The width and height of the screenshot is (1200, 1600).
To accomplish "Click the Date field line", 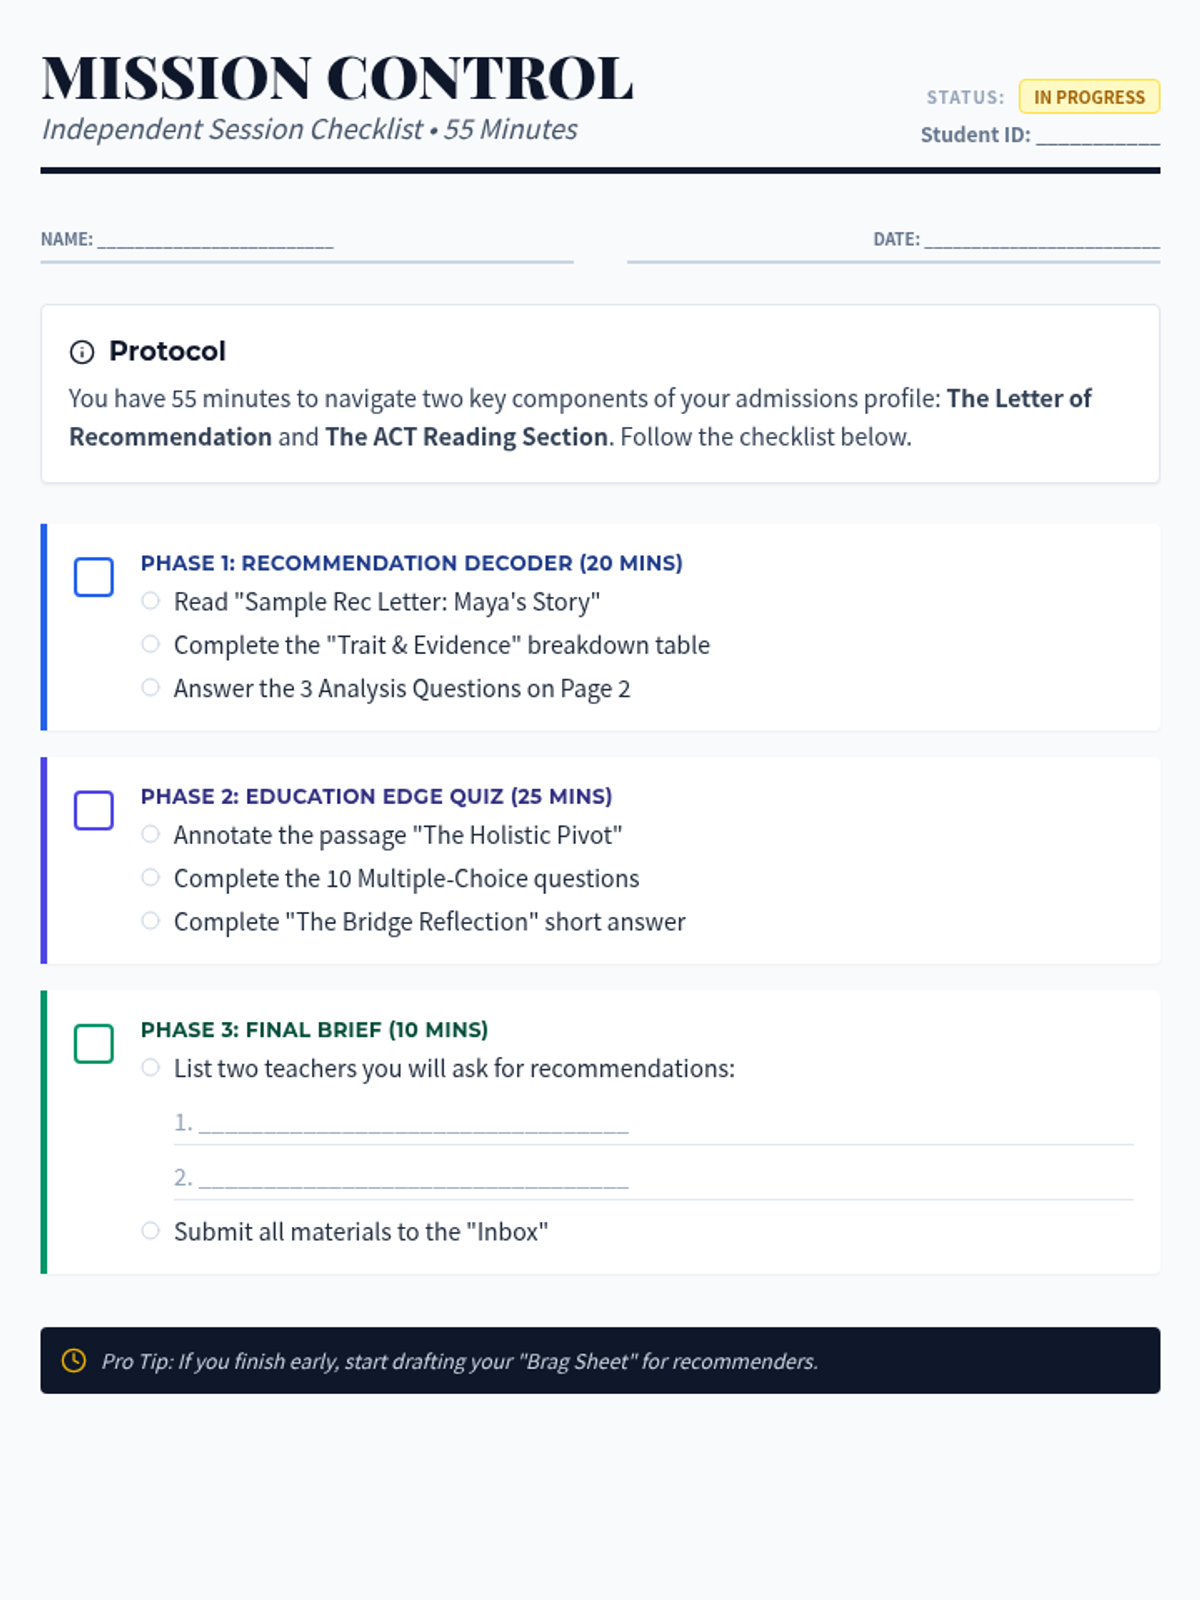I will pos(1041,240).
